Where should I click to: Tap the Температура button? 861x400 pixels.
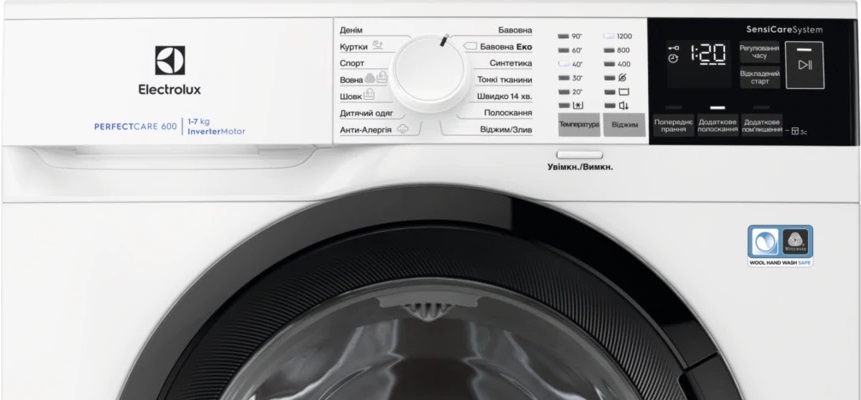579,125
